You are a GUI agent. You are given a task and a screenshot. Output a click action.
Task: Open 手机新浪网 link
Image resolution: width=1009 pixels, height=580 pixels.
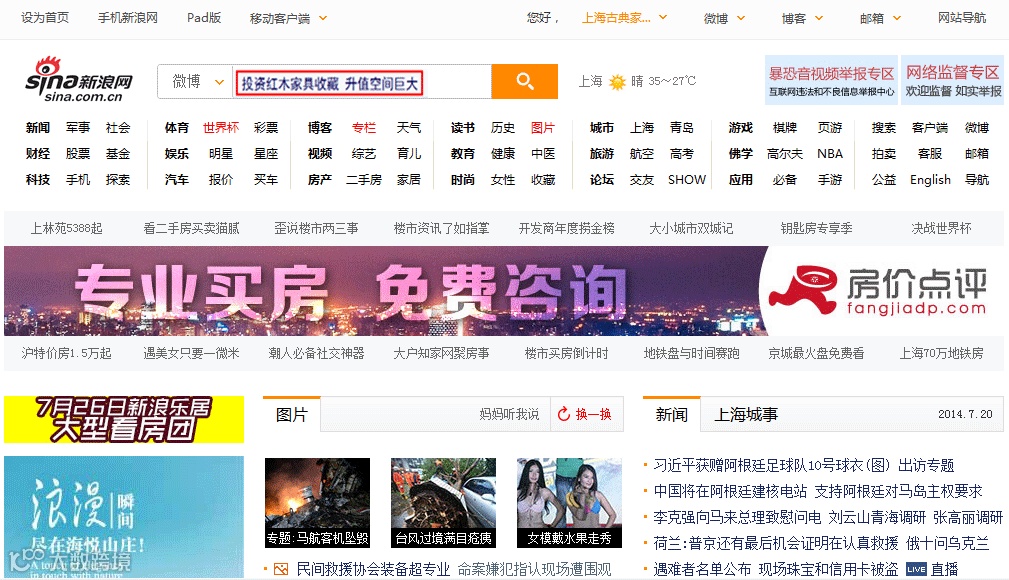pyautogui.click(x=127, y=17)
